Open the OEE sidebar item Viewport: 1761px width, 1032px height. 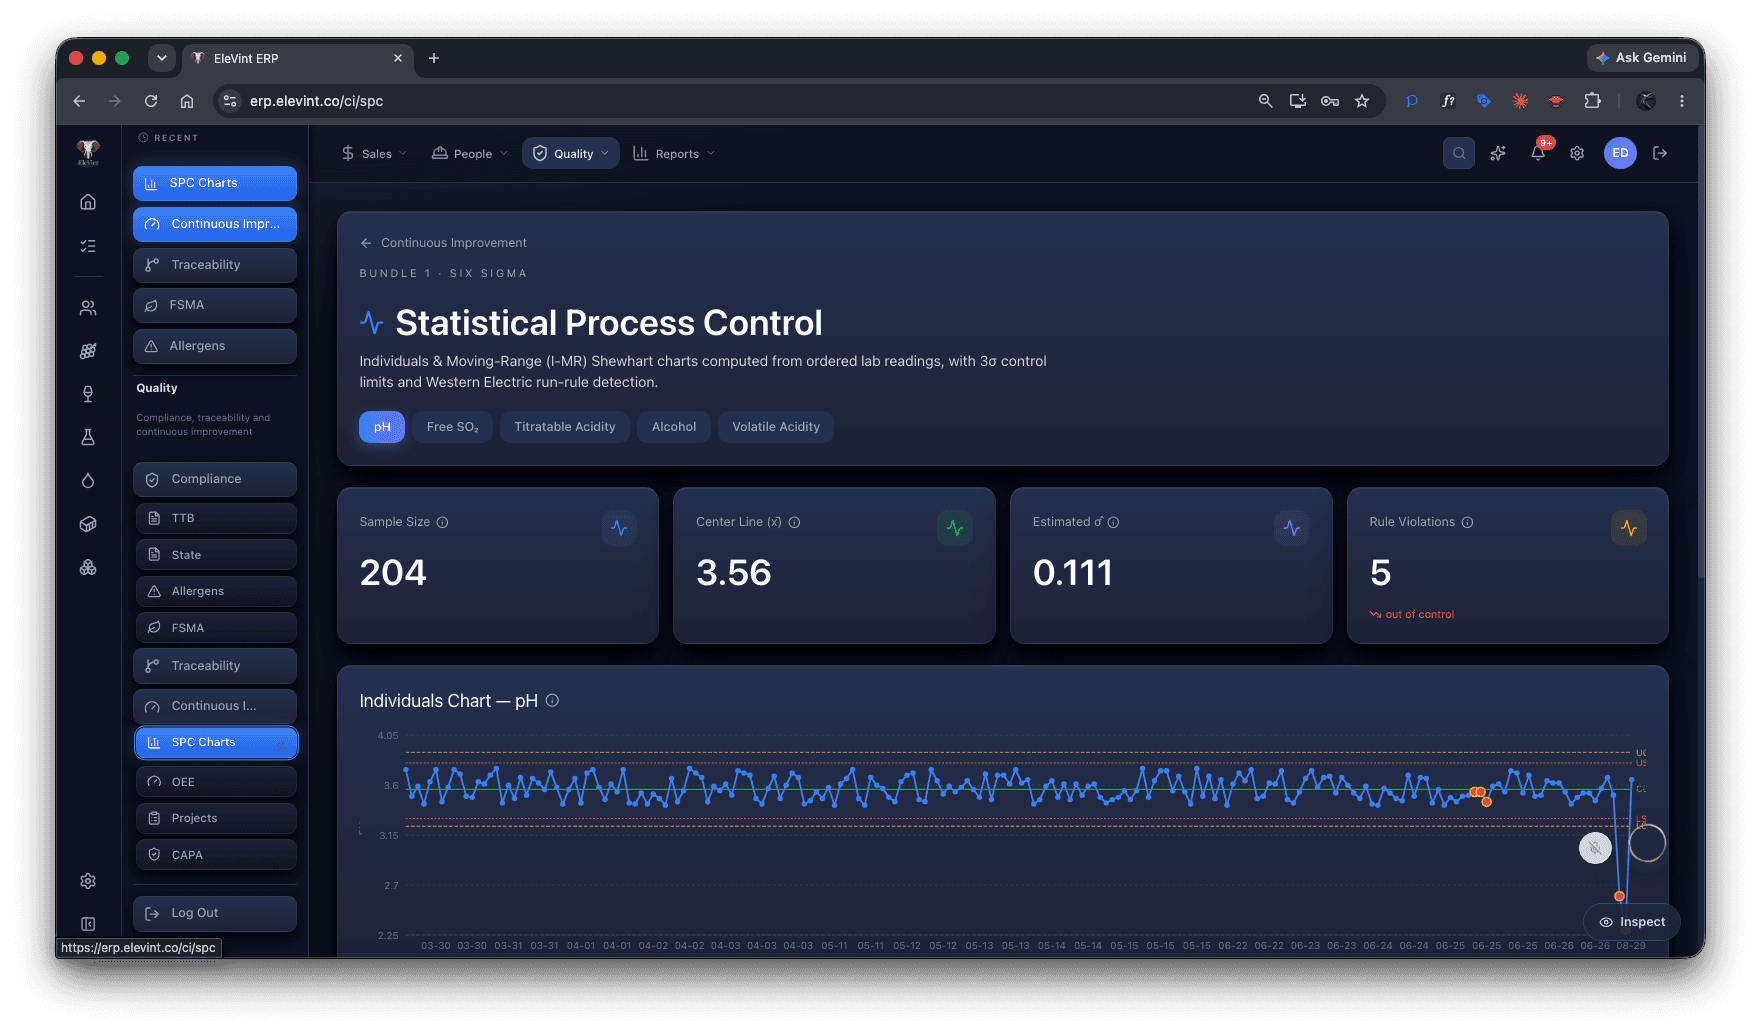216,782
